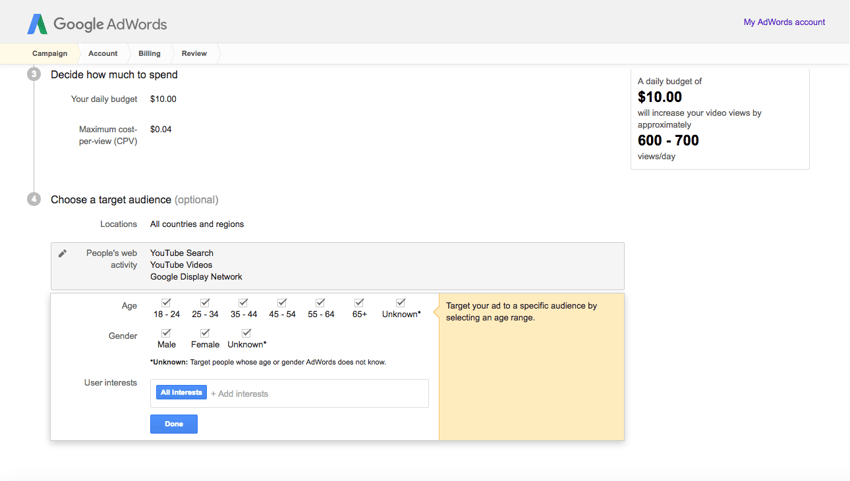Uncheck the Unknown age checkbox
The image size is (850, 481).
(401, 303)
